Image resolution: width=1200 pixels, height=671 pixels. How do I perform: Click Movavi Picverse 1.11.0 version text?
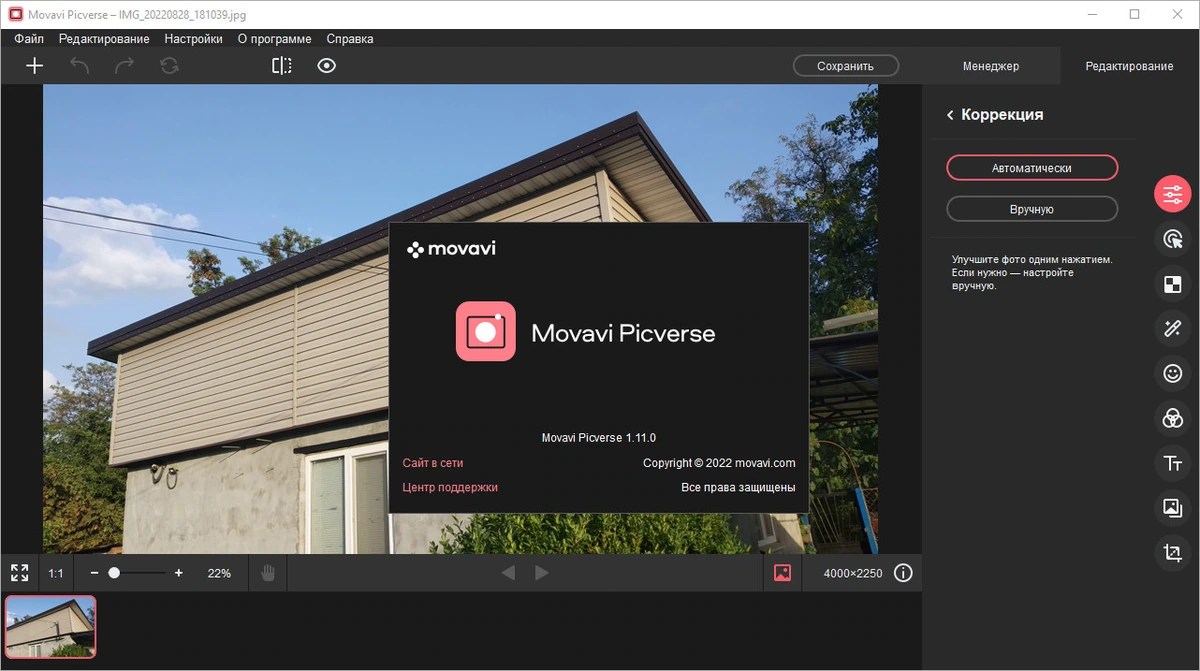click(598, 437)
